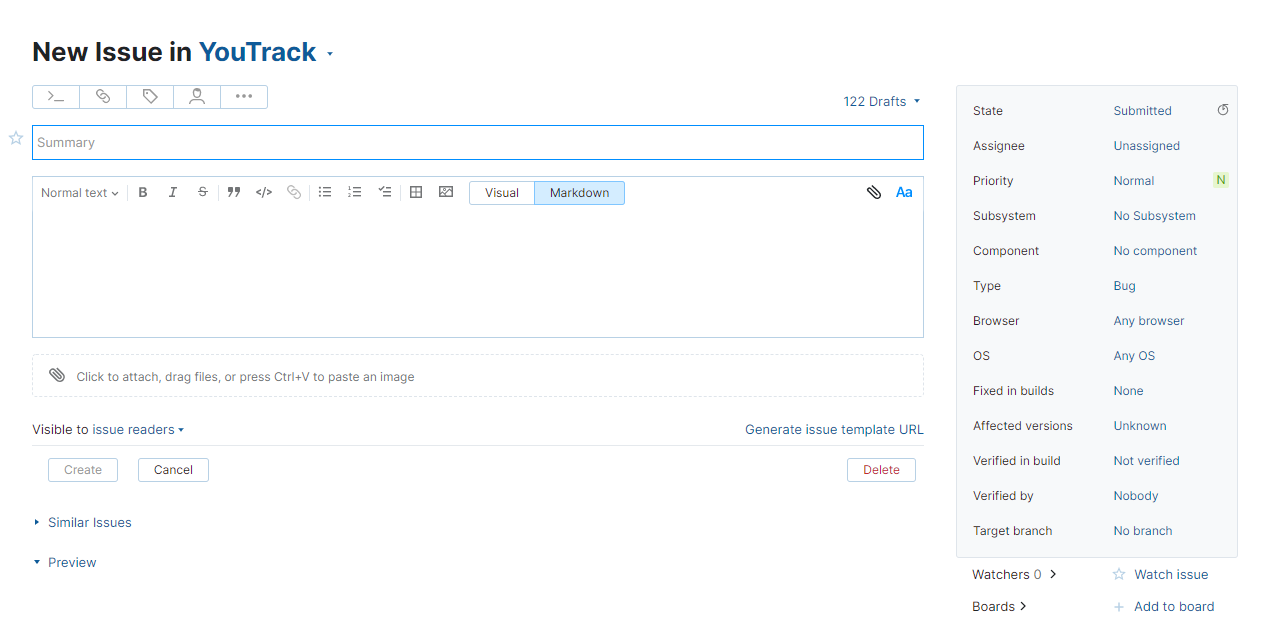1270x641 pixels.
Task: Toggle italic formatting
Action: click(172, 192)
